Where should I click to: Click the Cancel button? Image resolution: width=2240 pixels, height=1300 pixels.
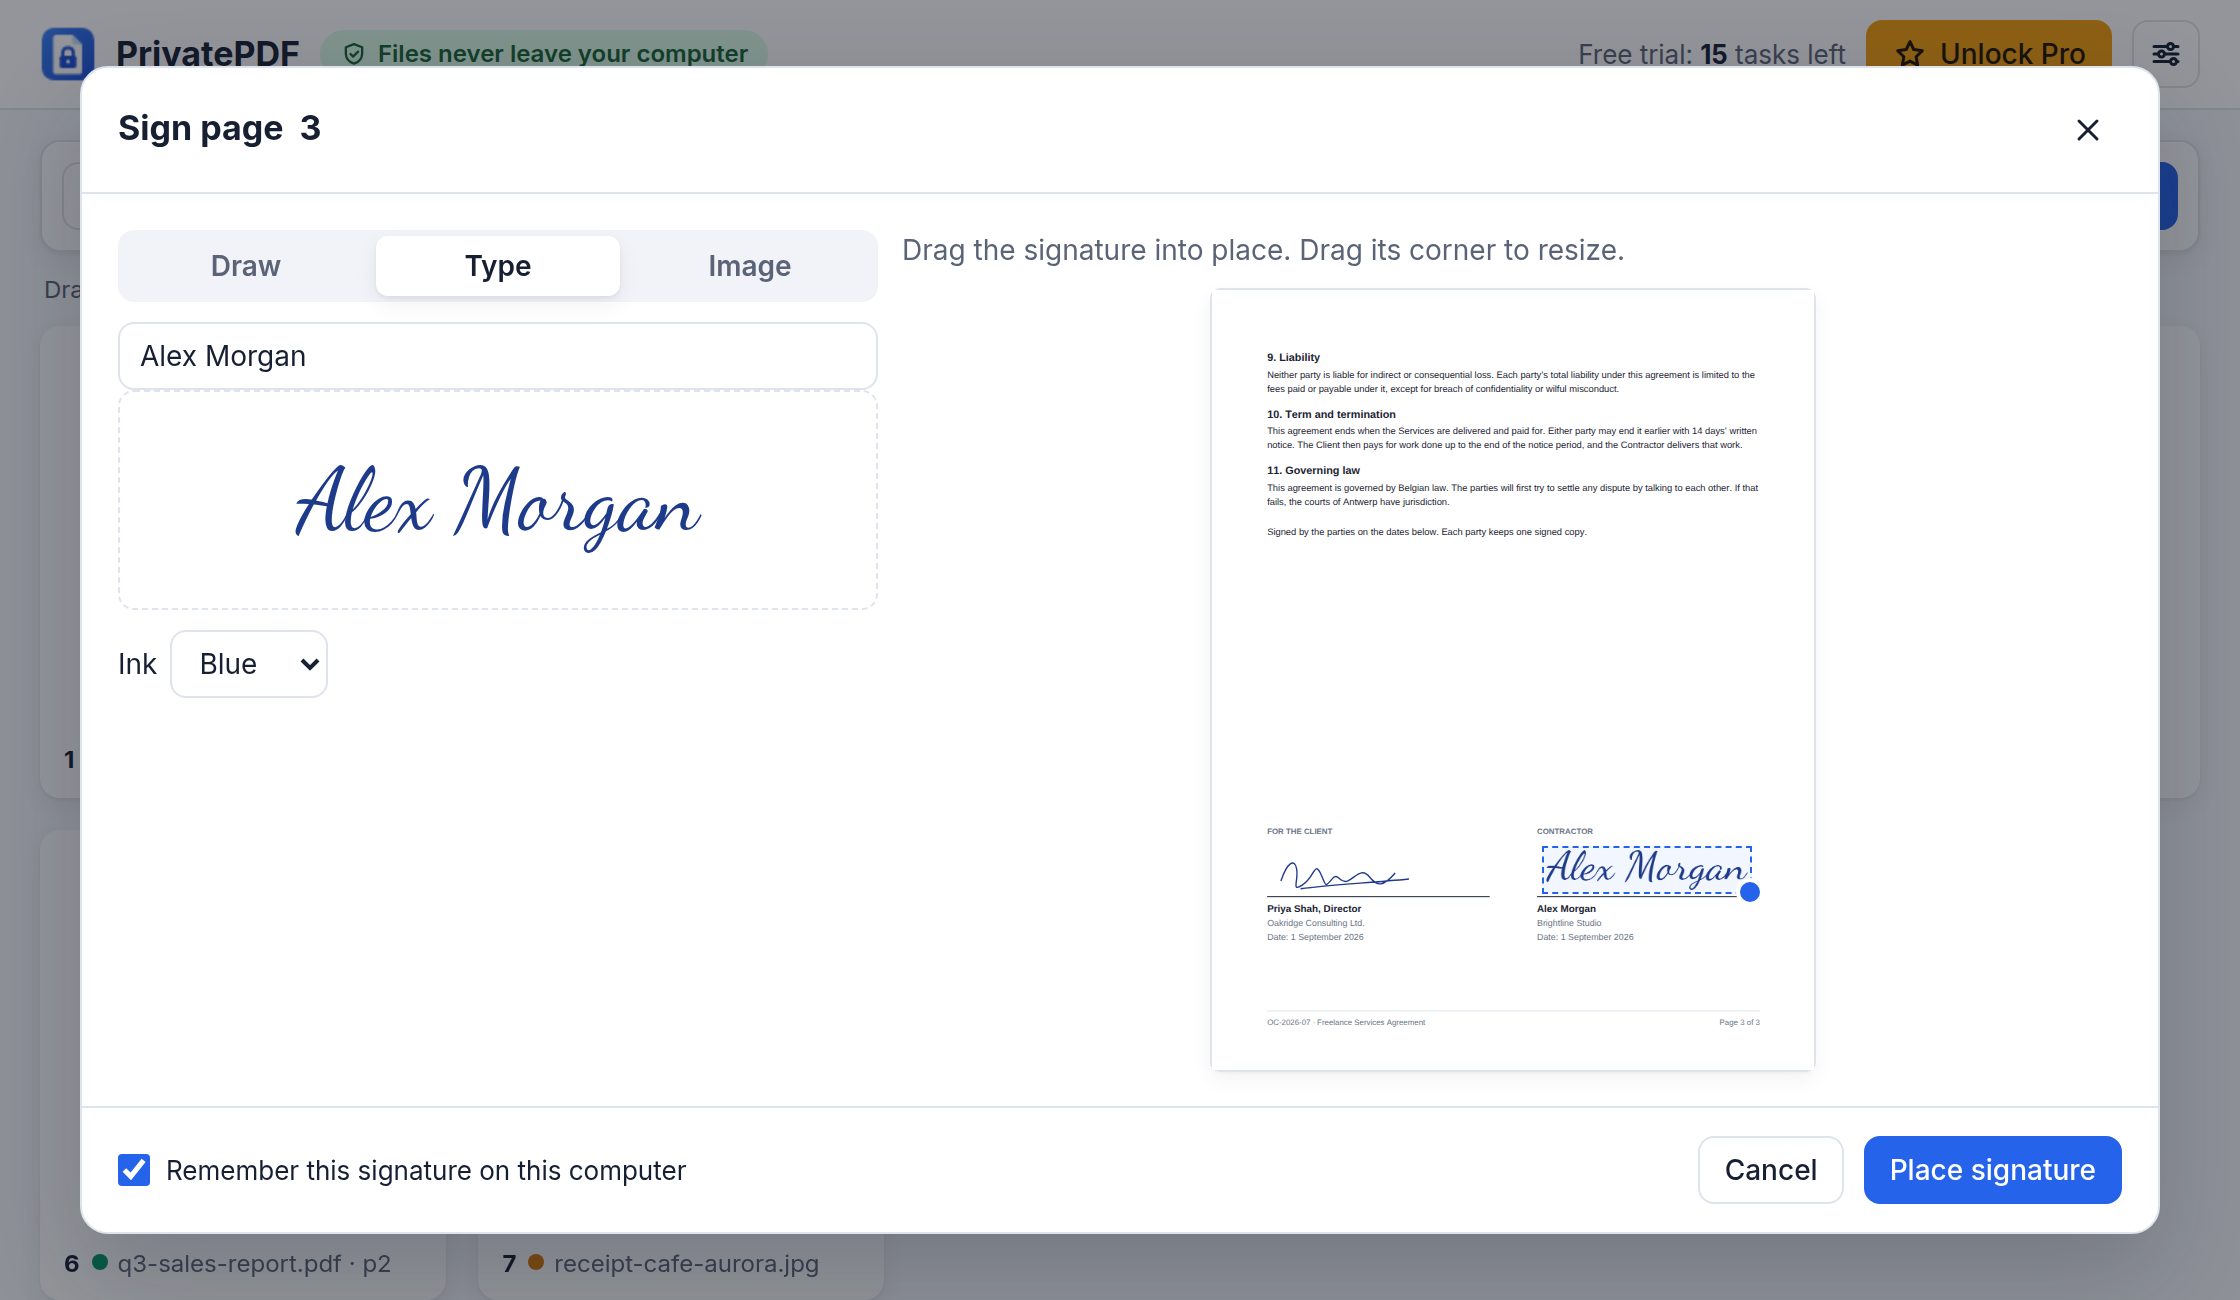point(1770,1170)
